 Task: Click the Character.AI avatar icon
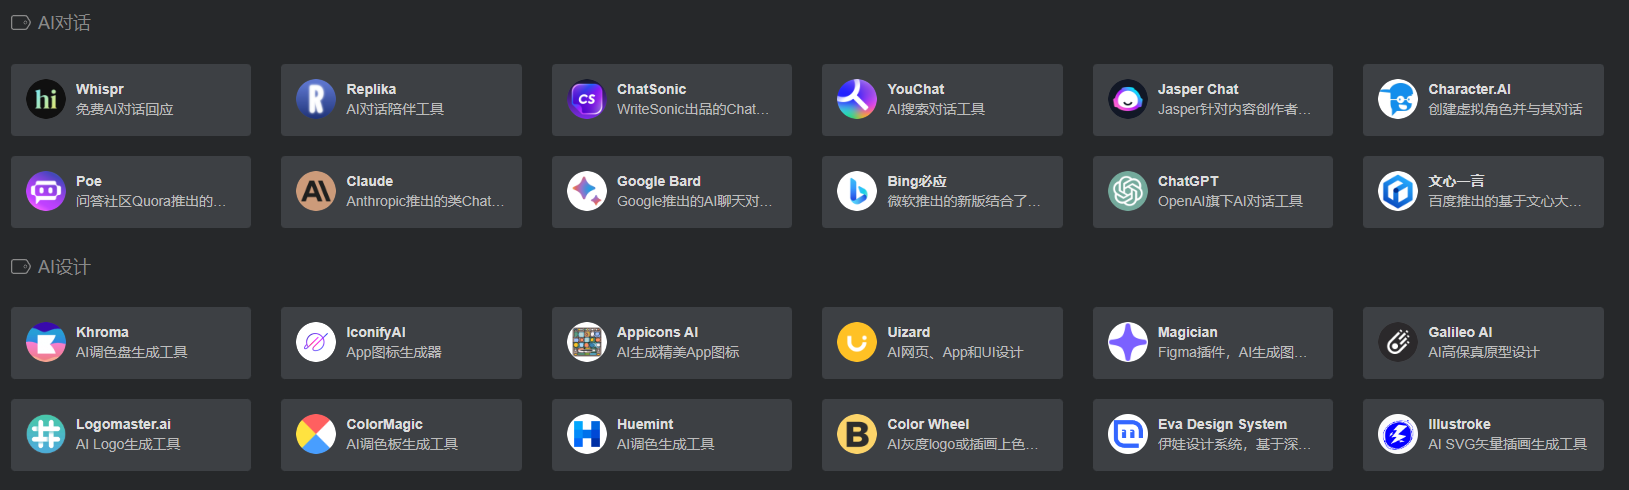click(1398, 100)
